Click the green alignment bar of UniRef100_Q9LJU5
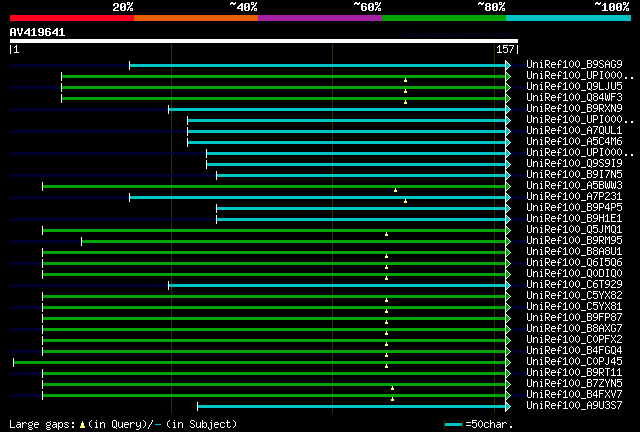Viewport: 640px width, 432px height. 284,87
